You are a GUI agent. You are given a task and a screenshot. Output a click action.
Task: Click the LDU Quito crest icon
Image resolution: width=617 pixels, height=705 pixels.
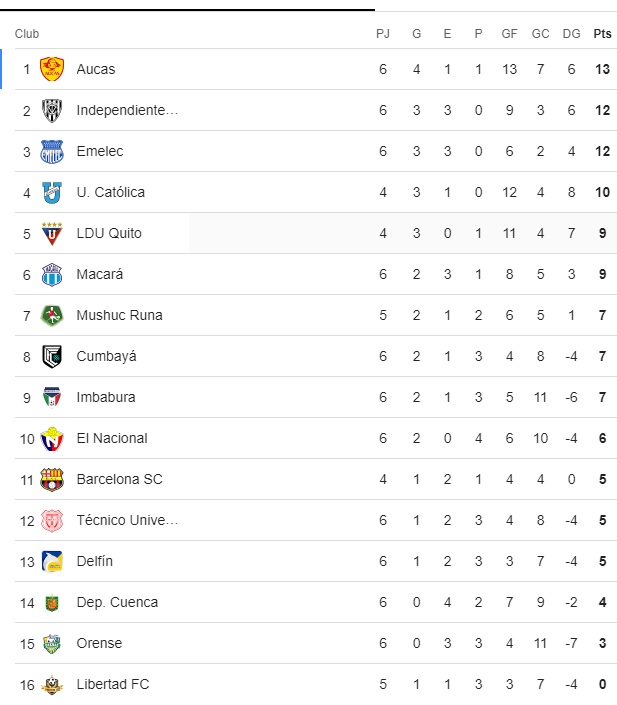[52, 233]
